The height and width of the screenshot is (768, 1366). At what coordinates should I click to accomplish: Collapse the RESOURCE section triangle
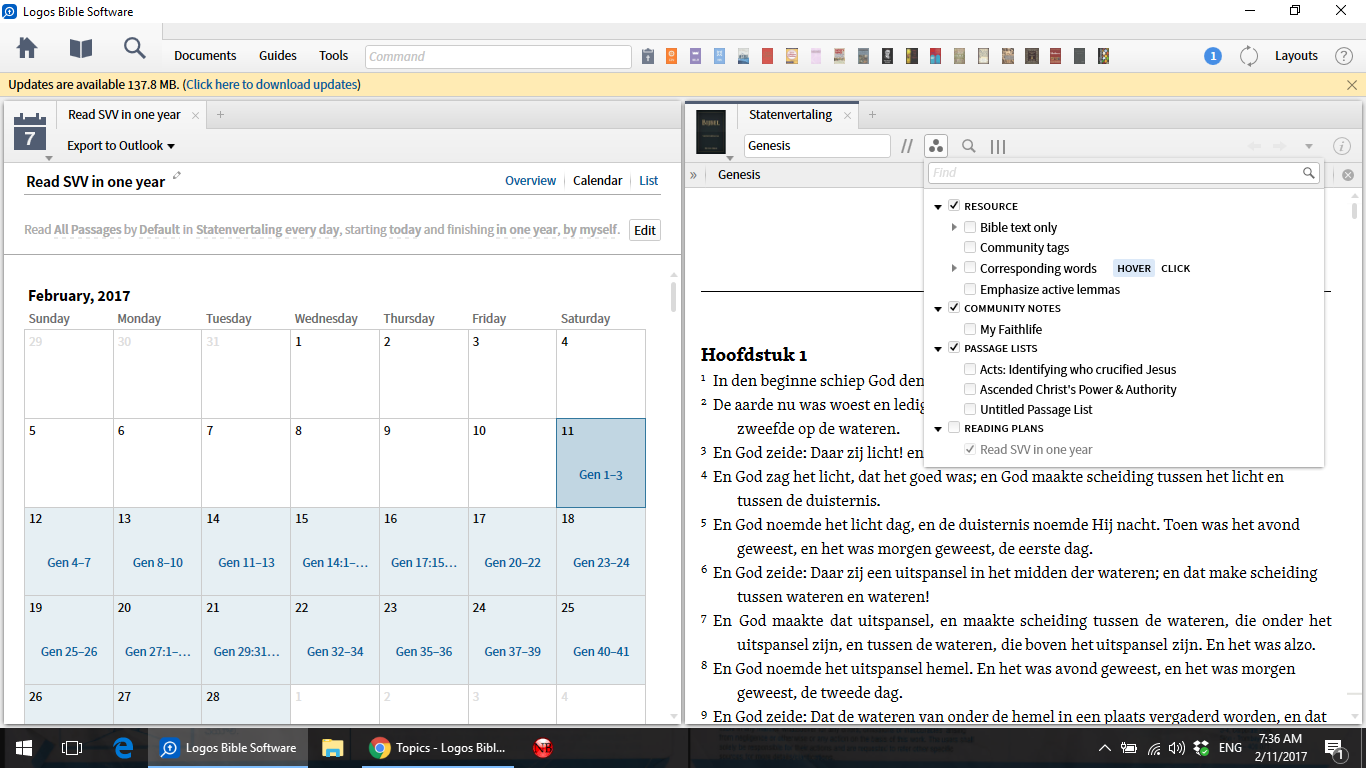click(x=938, y=207)
